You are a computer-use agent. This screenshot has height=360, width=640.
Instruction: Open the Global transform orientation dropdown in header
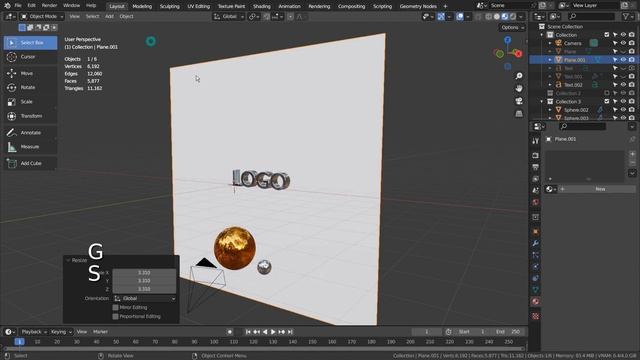229,16
